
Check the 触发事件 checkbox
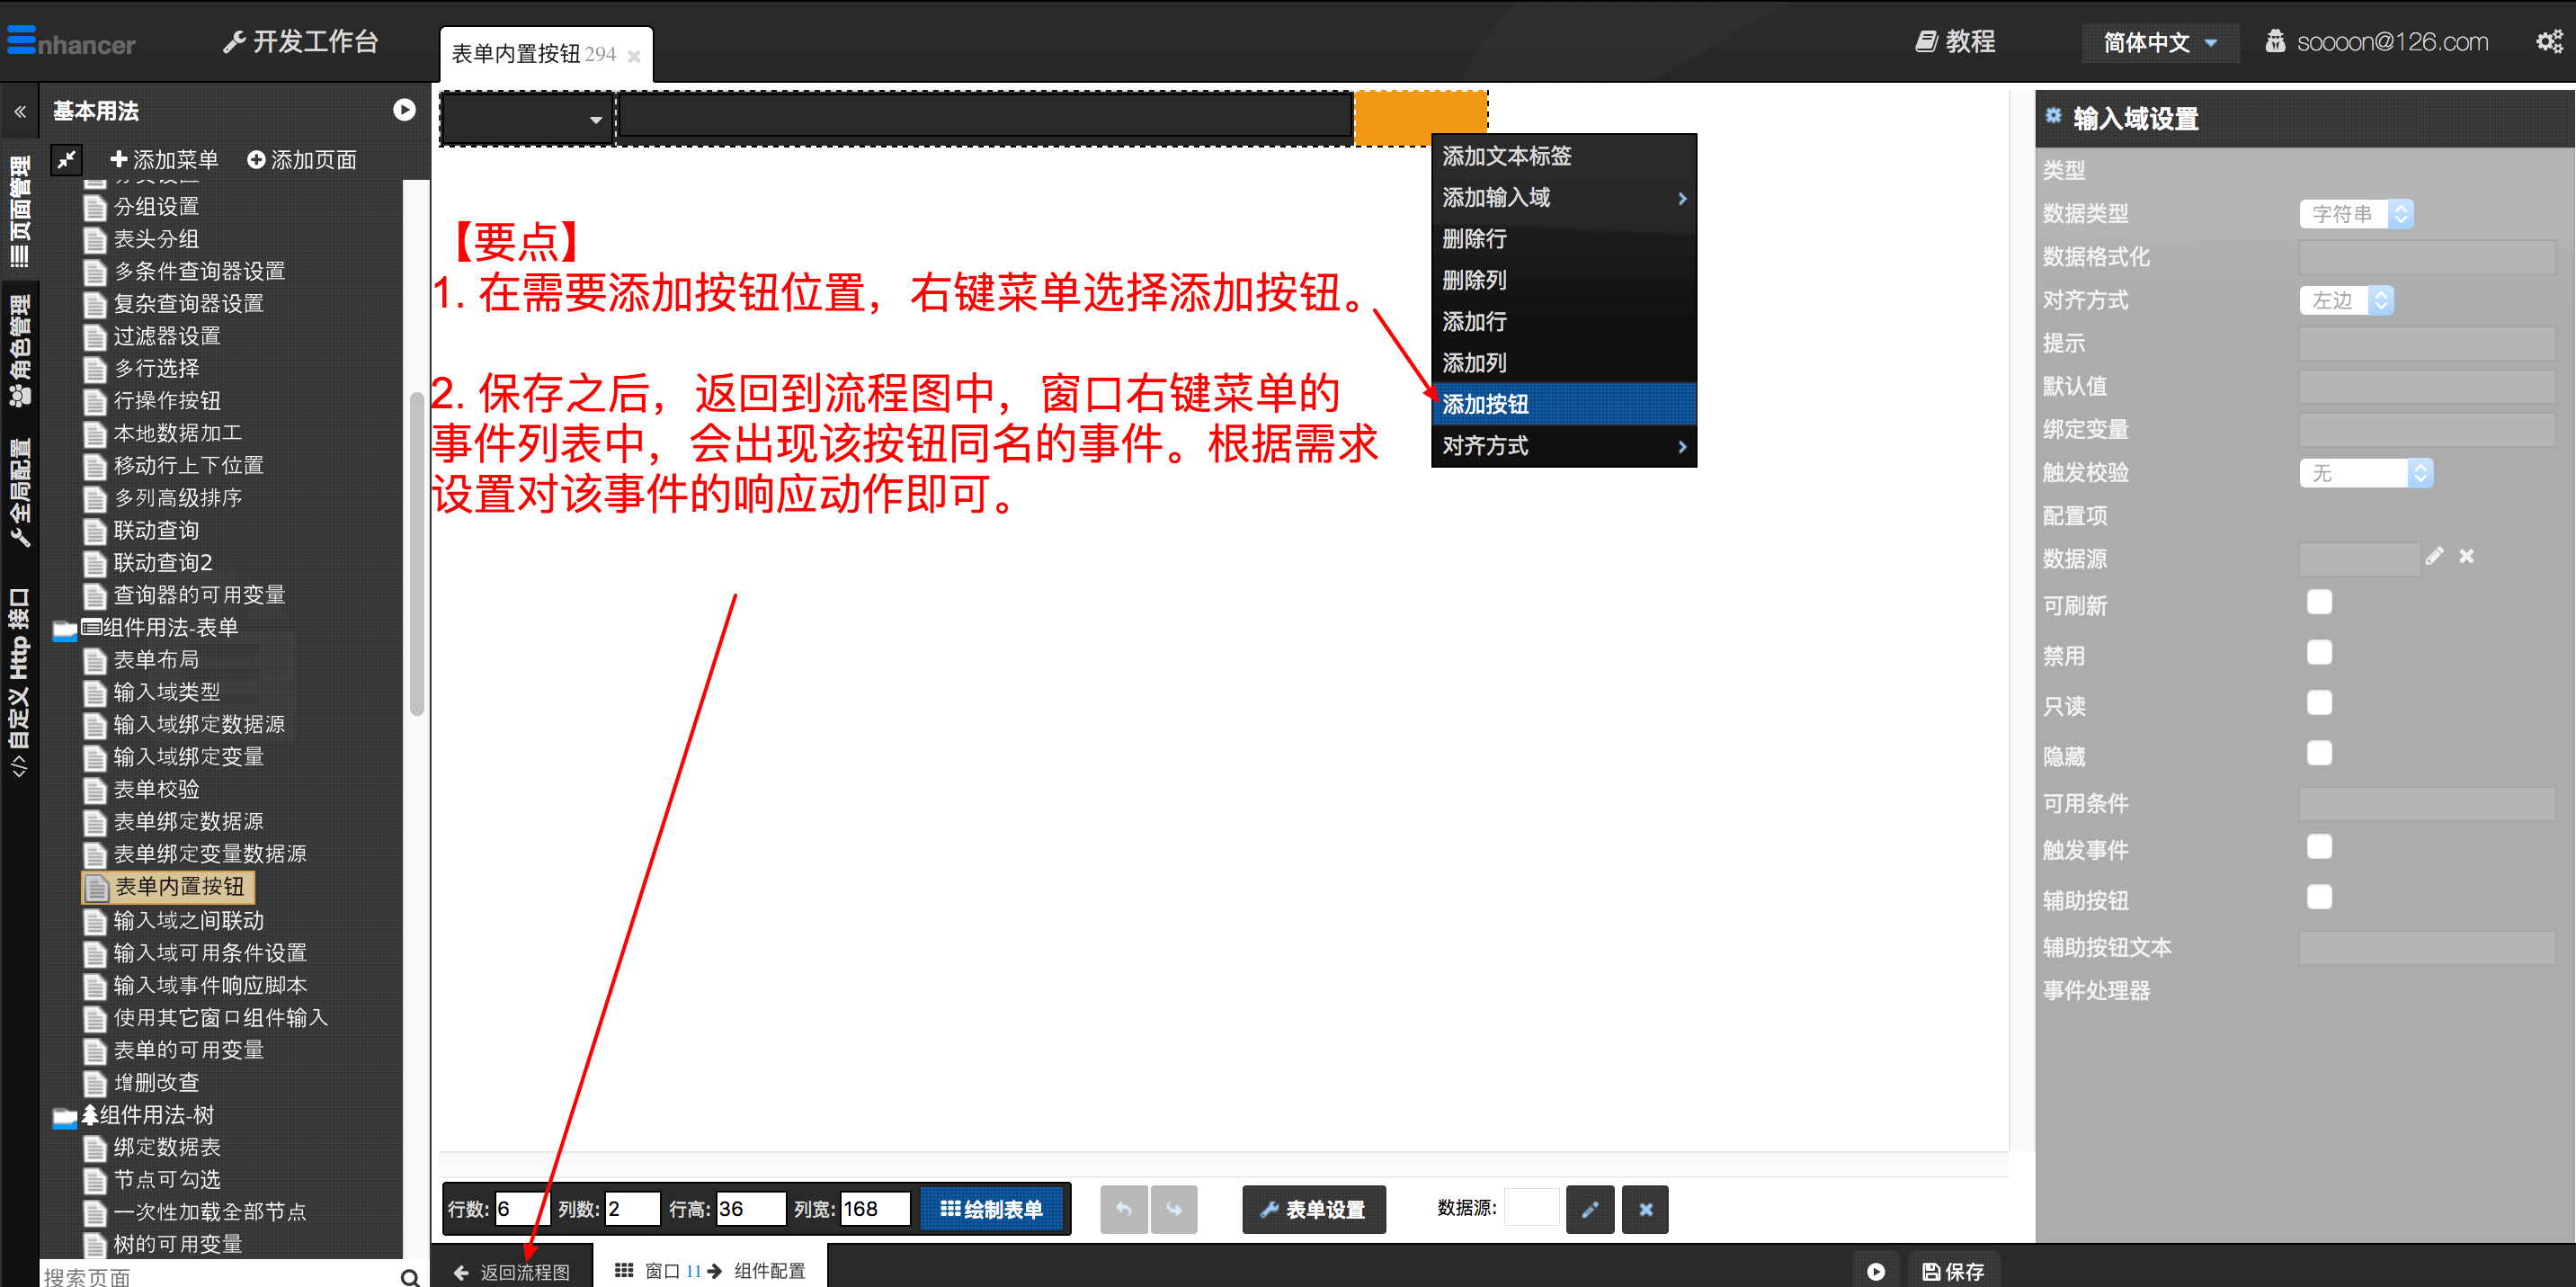[x=2319, y=847]
